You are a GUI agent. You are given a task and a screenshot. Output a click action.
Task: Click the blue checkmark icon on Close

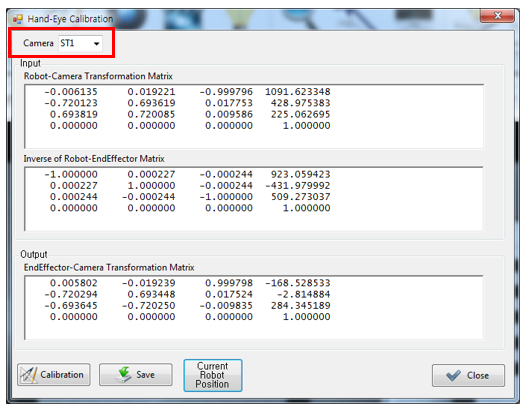click(x=453, y=375)
